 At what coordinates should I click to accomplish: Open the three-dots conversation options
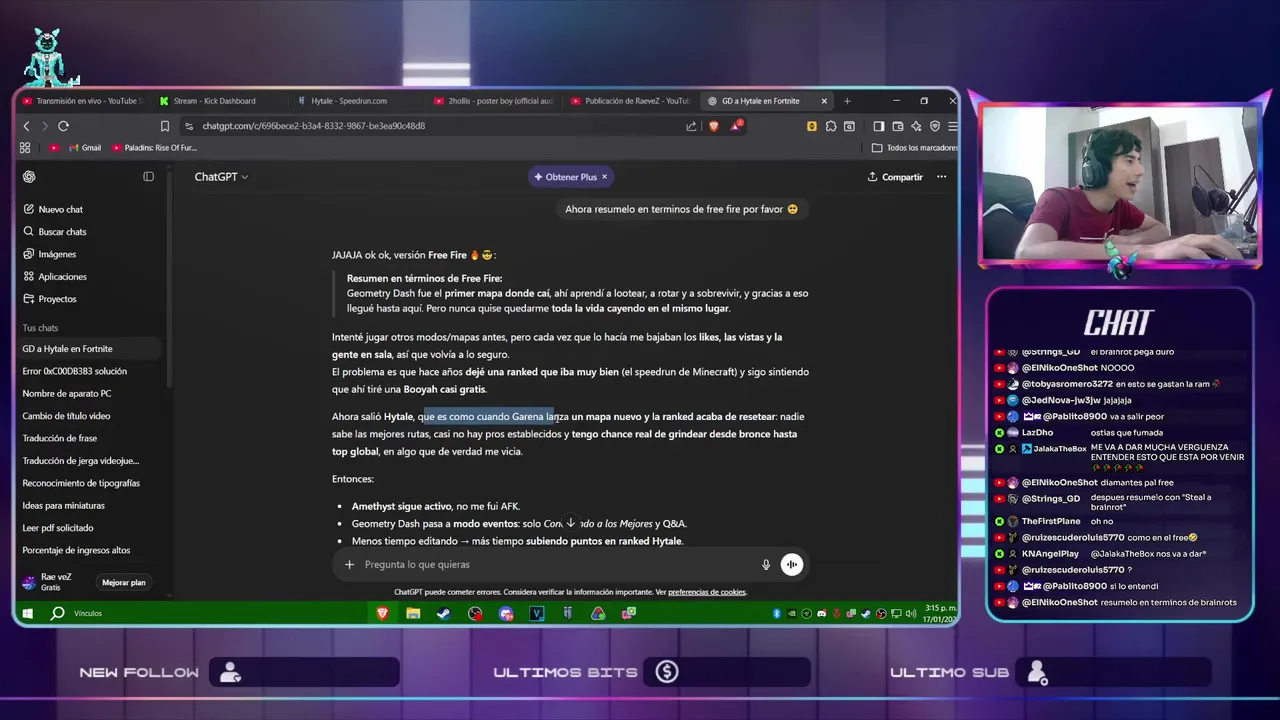[x=941, y=177]
